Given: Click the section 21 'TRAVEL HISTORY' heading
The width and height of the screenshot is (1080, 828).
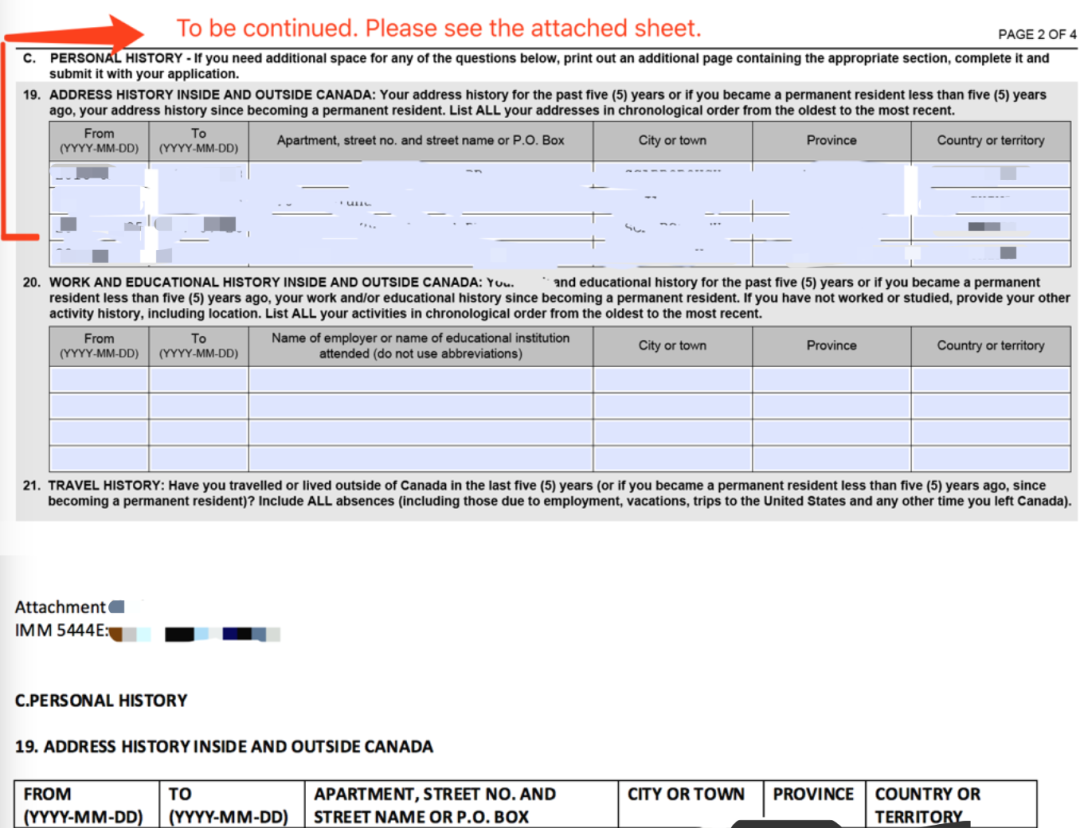Looking at the screenshot, I should tap(98, 485).
